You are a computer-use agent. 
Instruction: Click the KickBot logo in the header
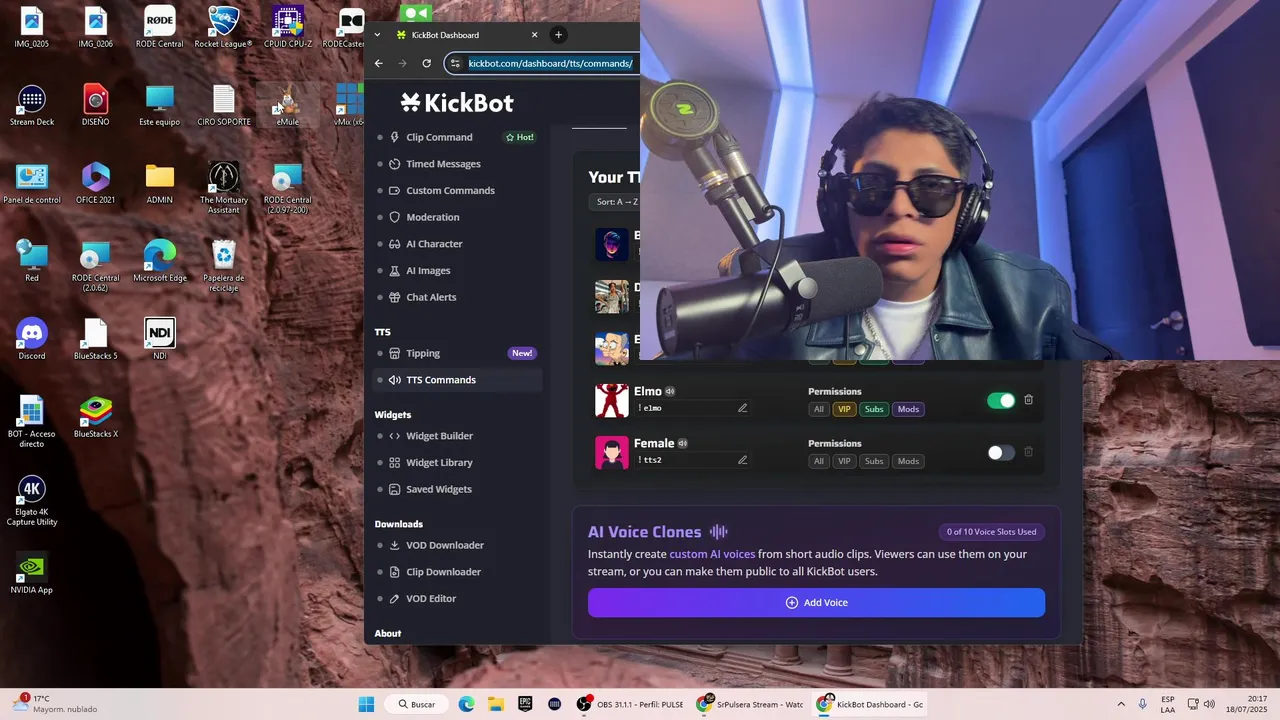point(457,102)
